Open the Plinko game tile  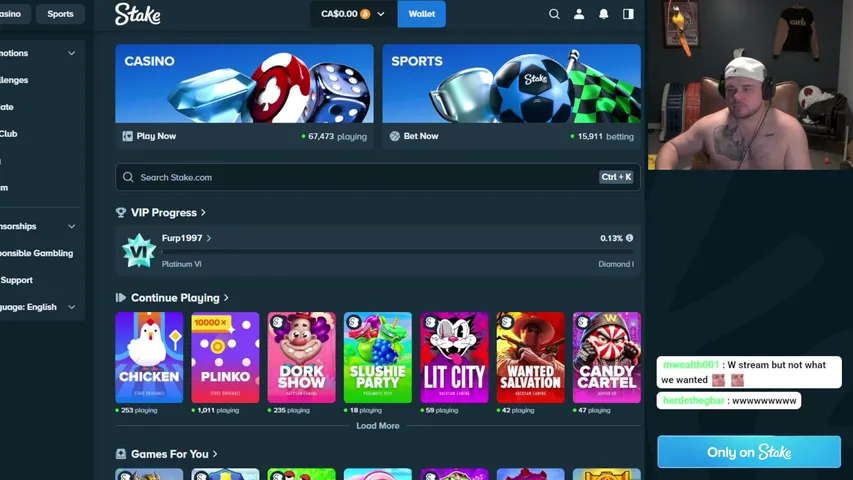225,358
